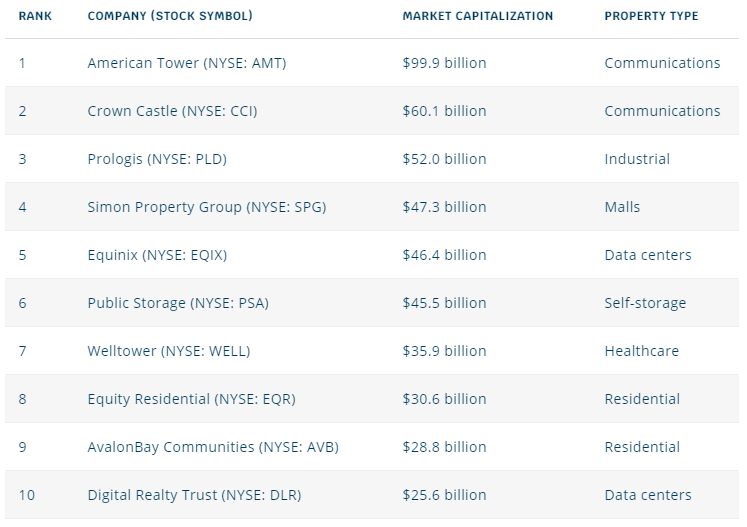747x527 pixels.
Task: Click the $99.9 billion market cap cell
Action: 444,63
